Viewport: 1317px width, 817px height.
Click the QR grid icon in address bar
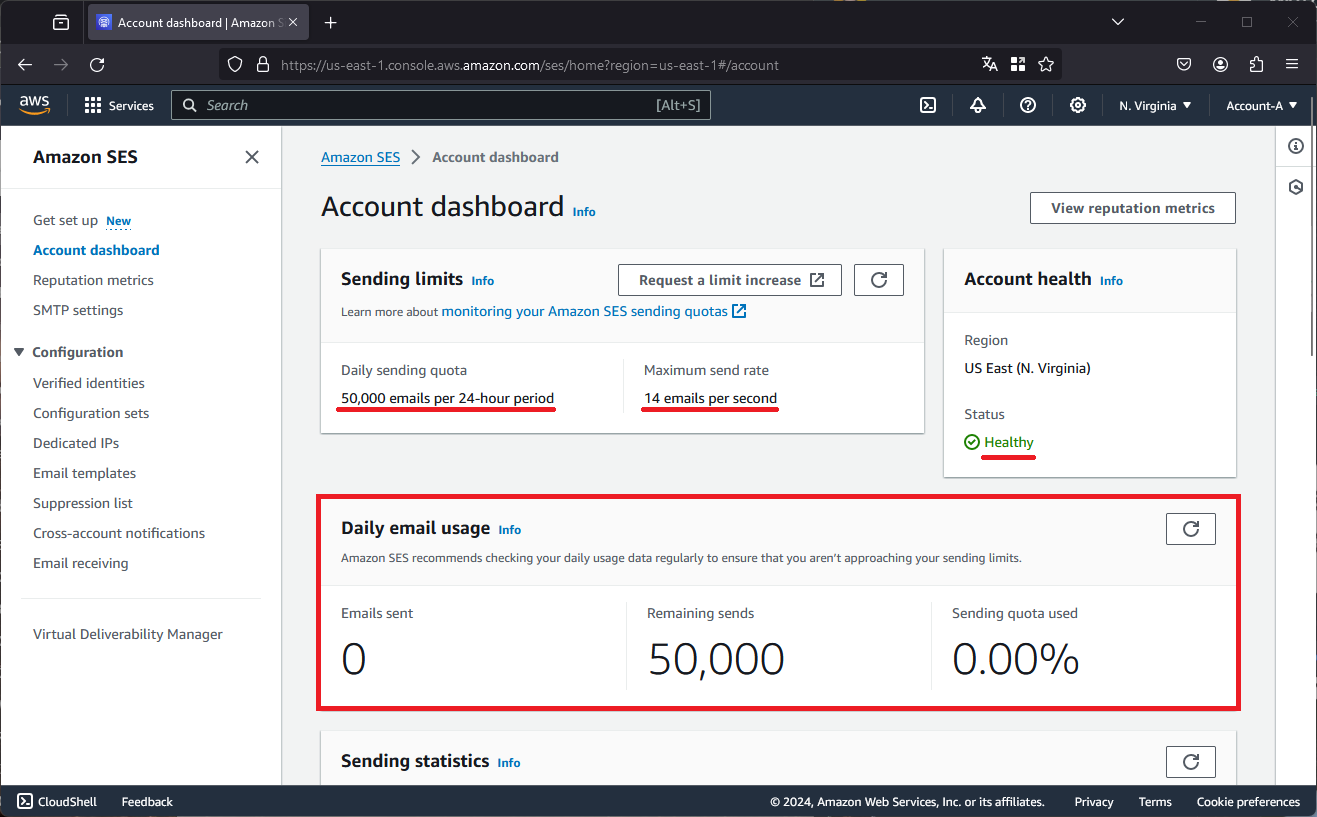point(1018,65)
